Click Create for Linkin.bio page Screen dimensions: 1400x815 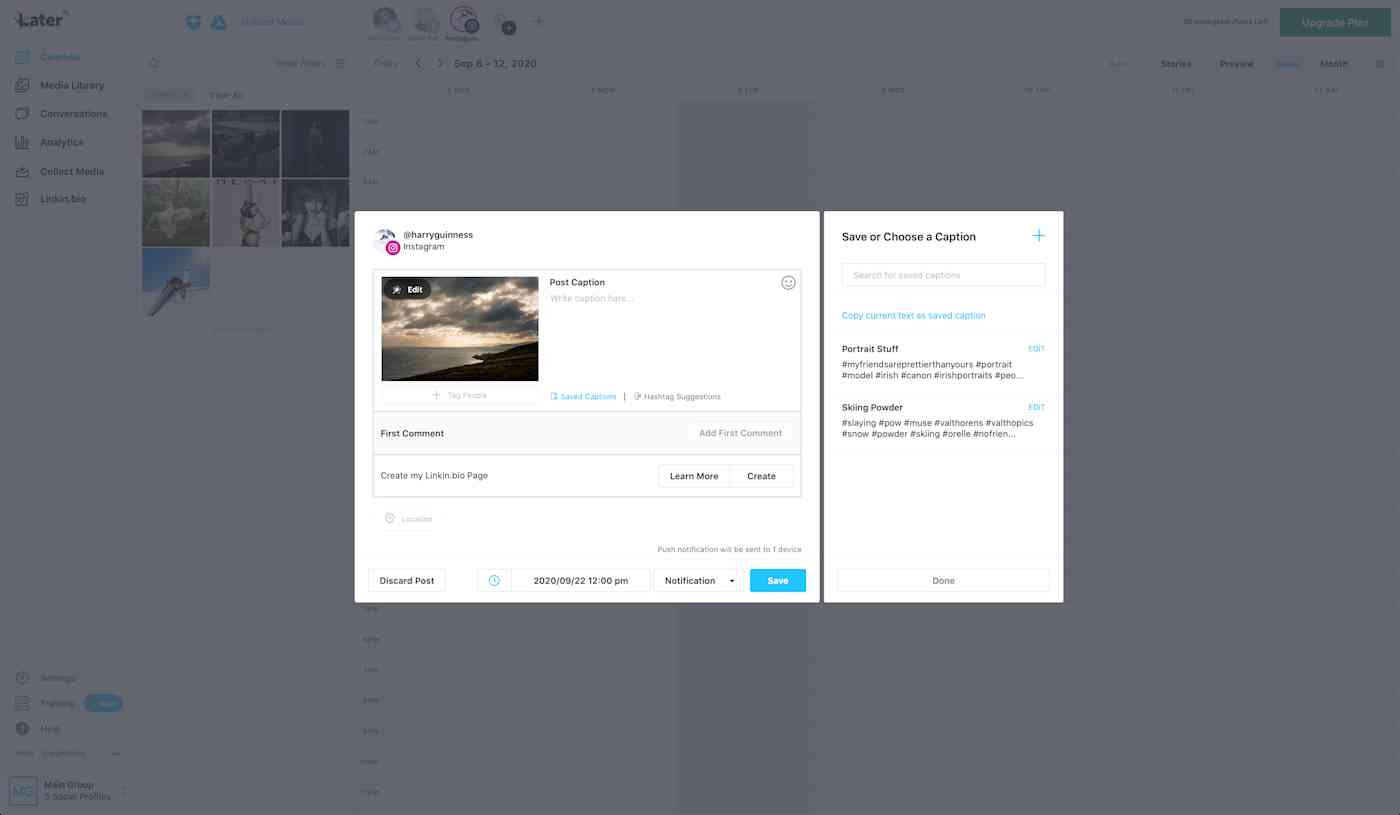tap(761, 476)
